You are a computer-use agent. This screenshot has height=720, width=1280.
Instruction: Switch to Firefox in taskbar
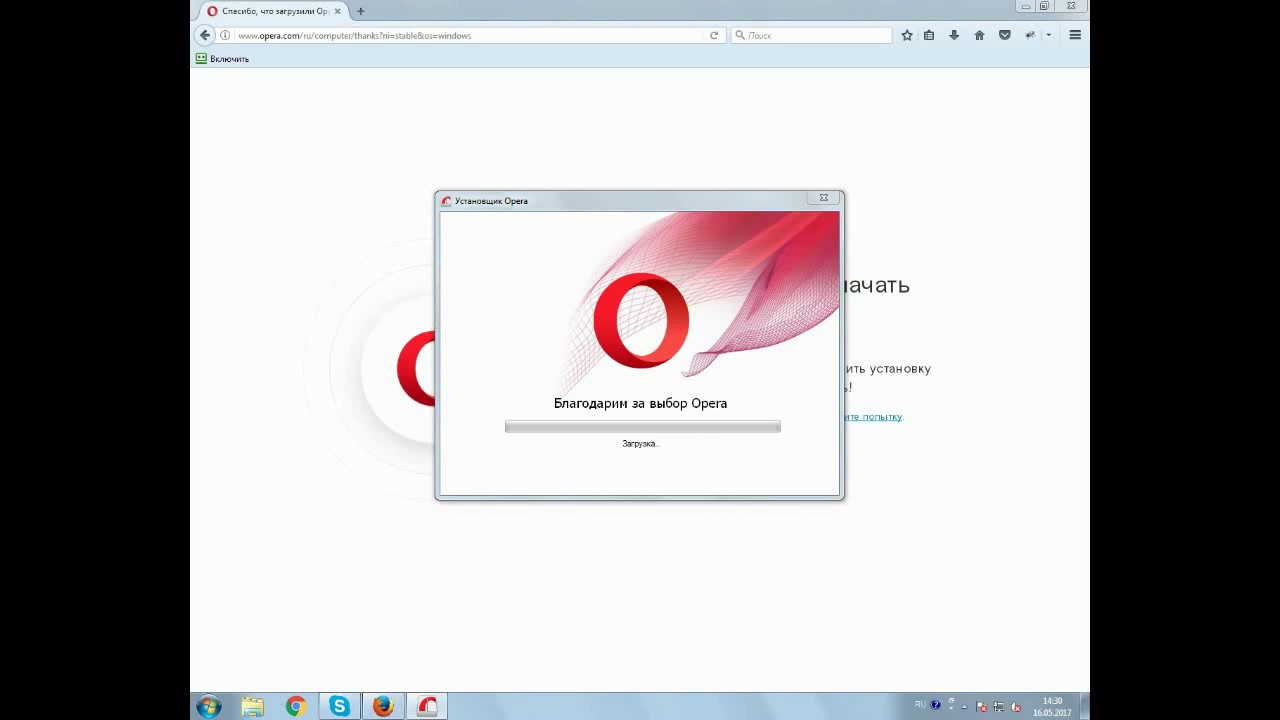[x=383, y=706]
